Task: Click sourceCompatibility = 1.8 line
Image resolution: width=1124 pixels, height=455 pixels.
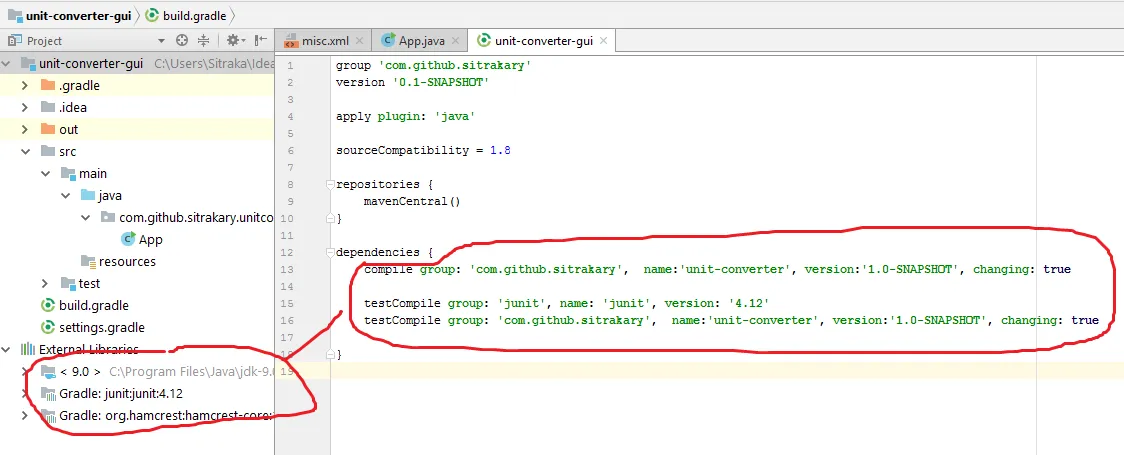Action: 423,150
